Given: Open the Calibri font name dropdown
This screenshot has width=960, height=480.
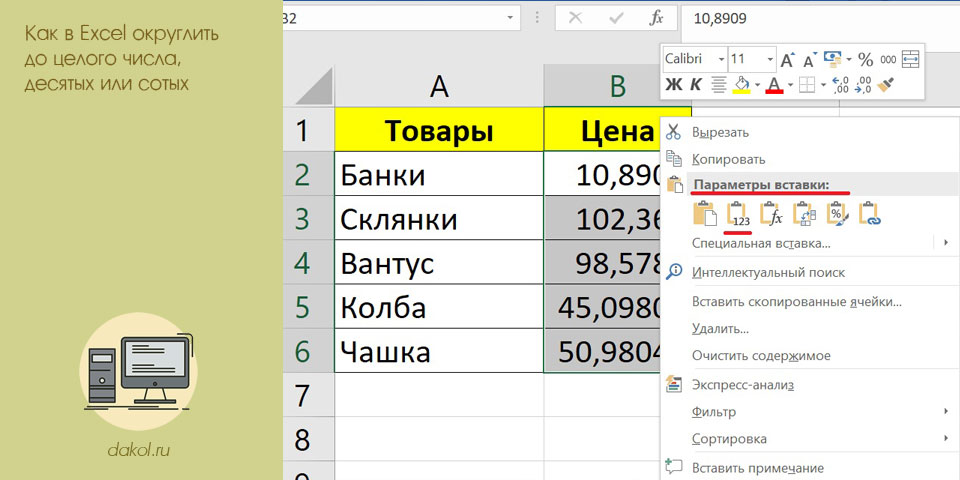Looking at the screenshot, I should coord(721,59).
